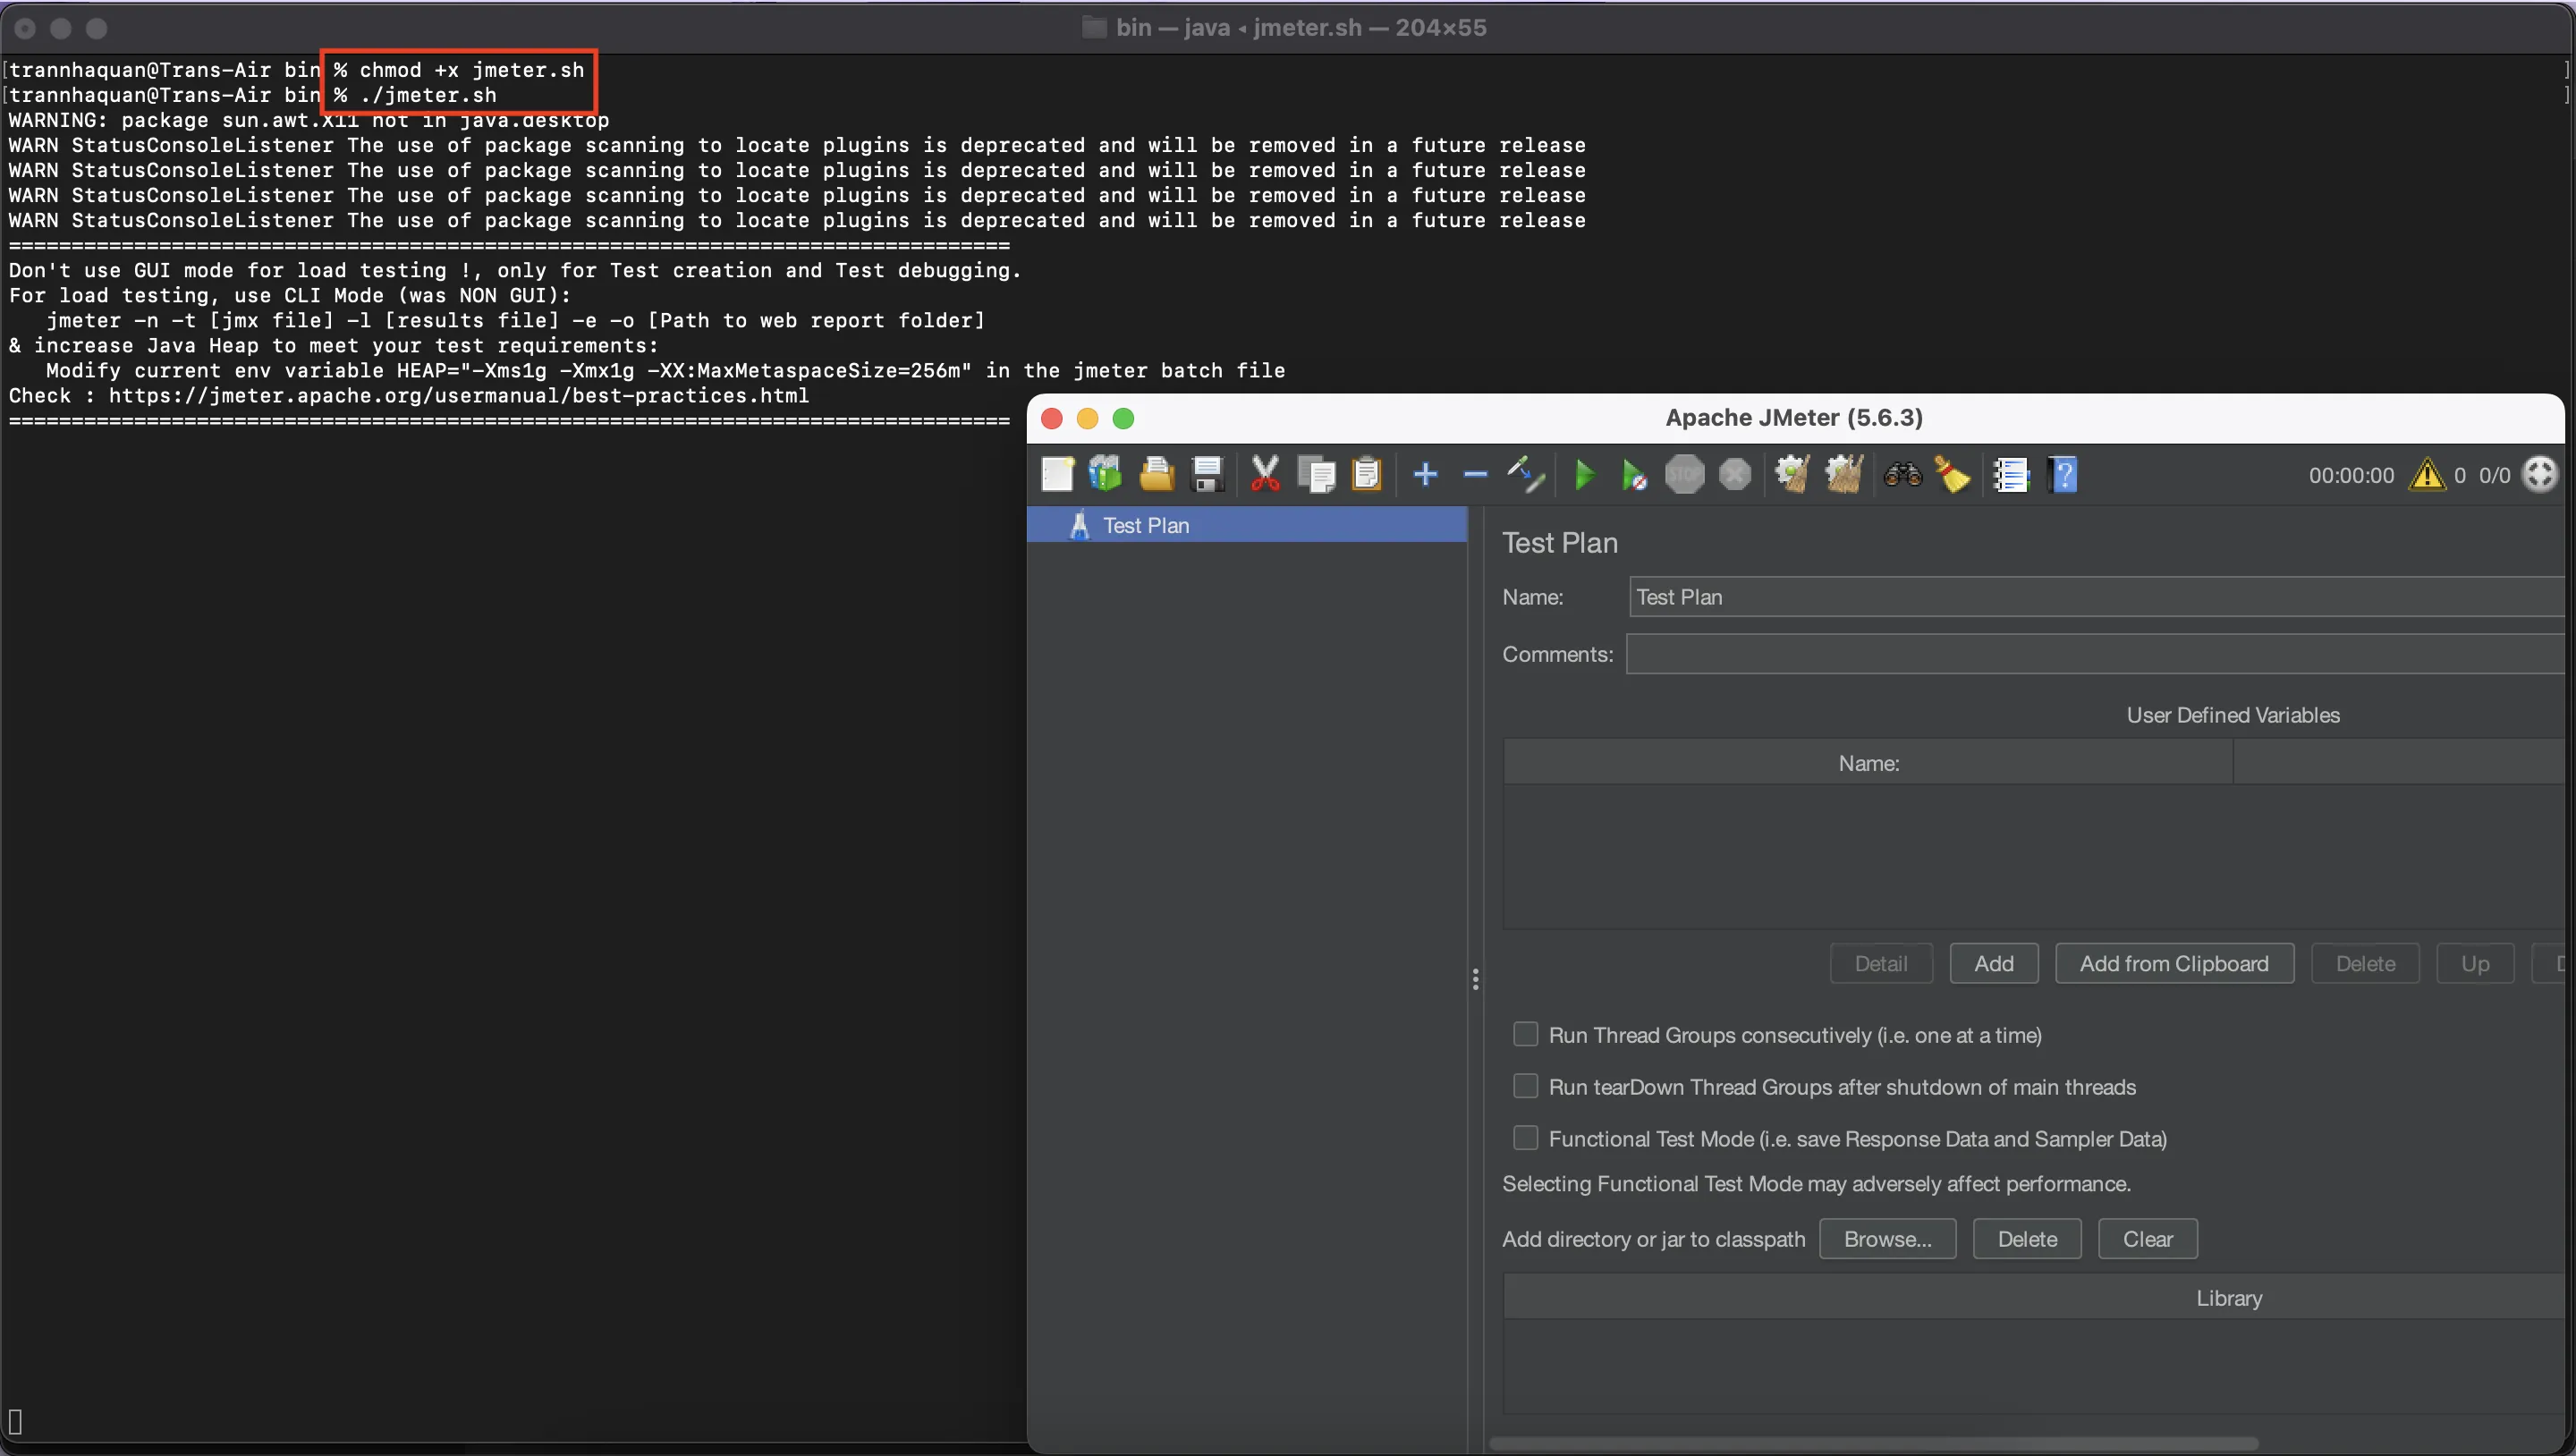Enable Functional Test Mode checkbox
Image resolution: width=2576 pixels, height=1456 pixels.
pyautogui.click(x=1525, y=1138)
